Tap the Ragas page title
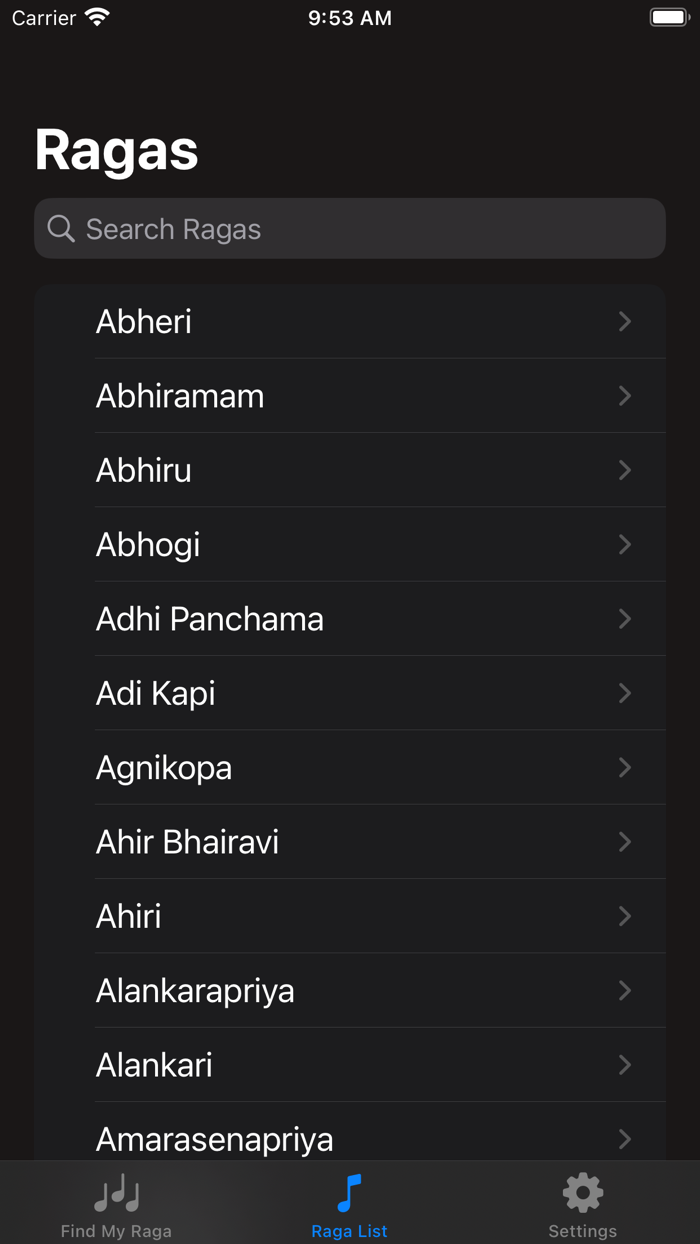The image size is (700, 1244). click(x=115, y=150)
